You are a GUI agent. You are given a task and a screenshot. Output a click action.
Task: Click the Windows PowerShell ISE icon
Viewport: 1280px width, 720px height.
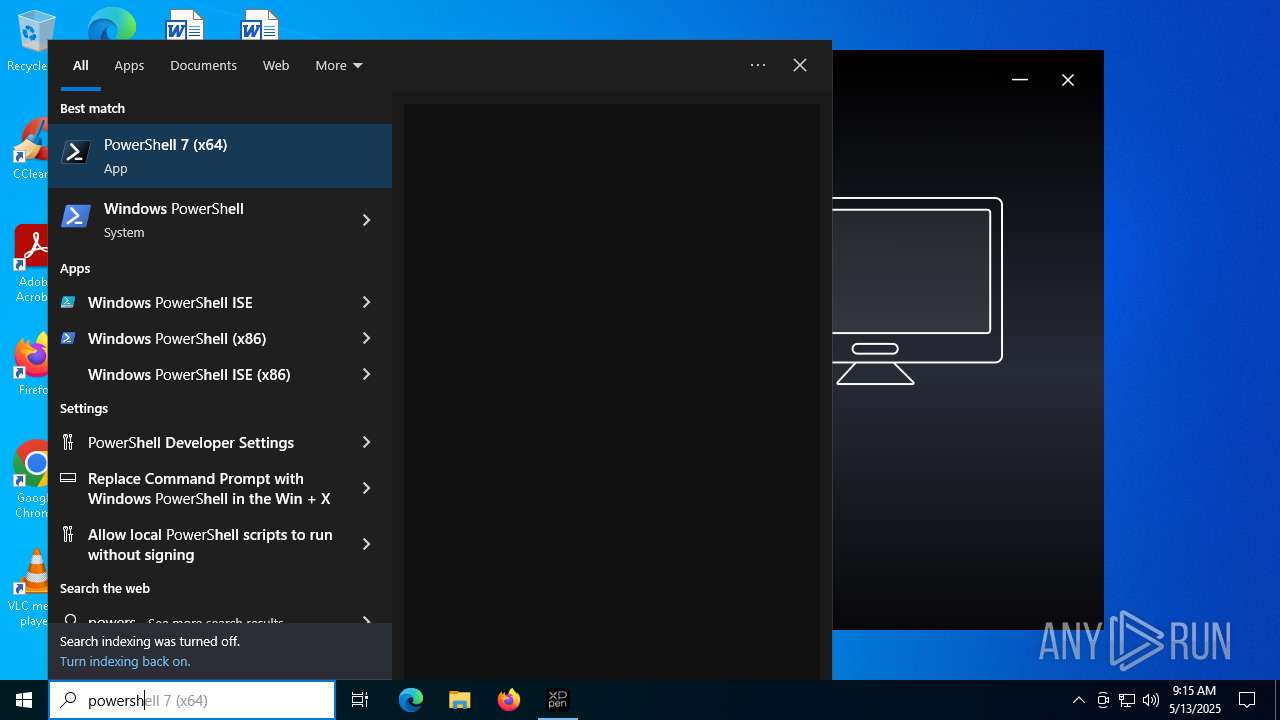68,302
